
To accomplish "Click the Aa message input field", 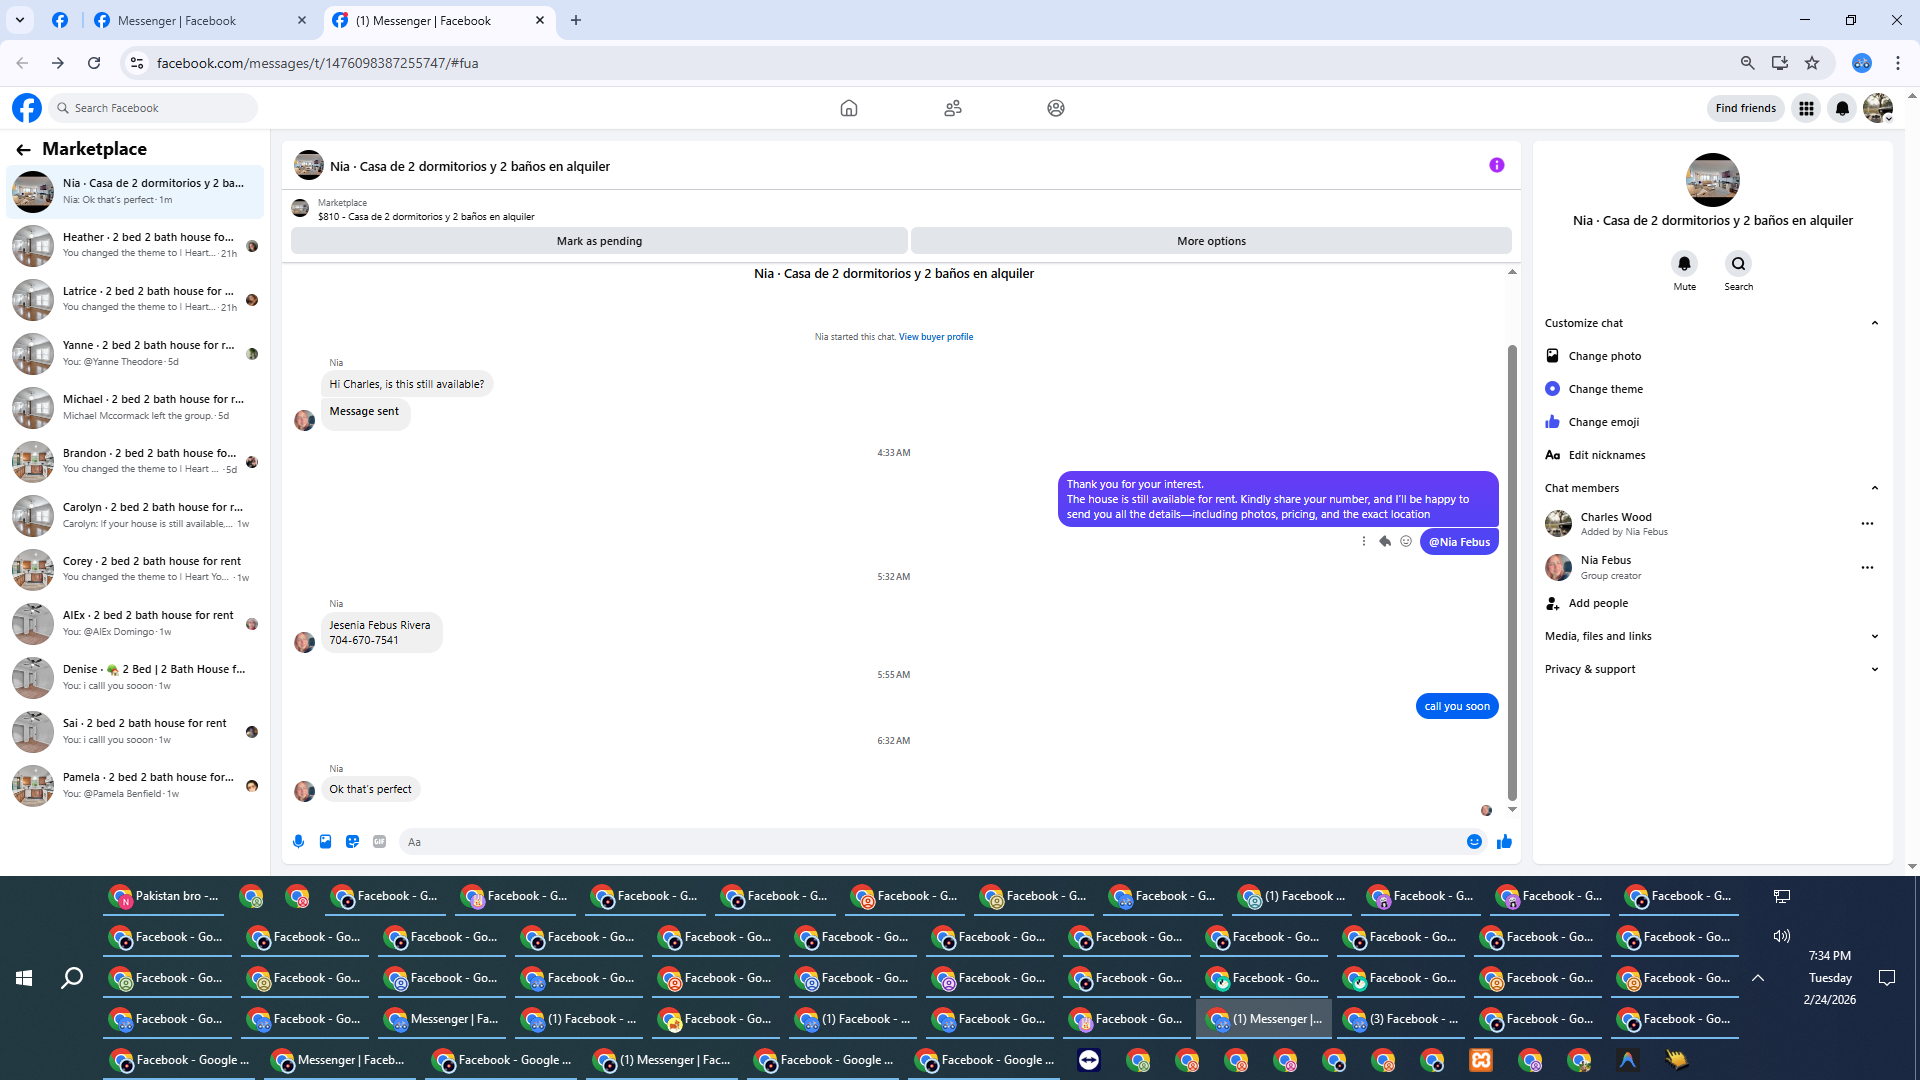I will click(x=930, y=842).
